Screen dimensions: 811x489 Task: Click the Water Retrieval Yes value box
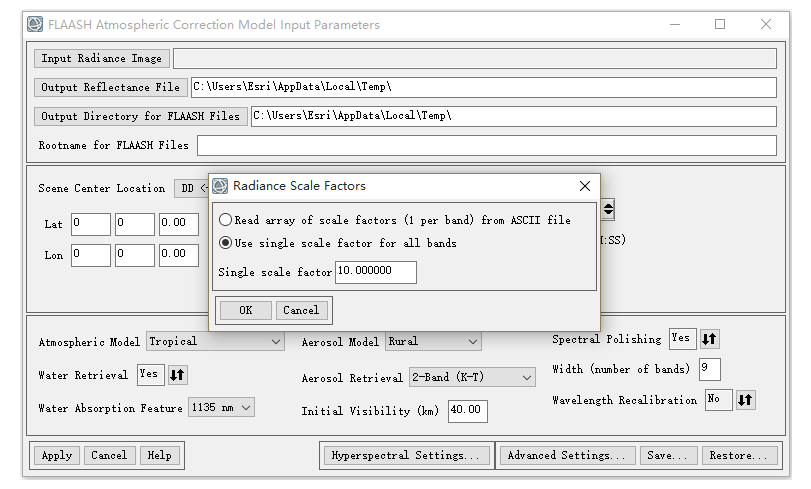pyautogui.click(x=151, y=375)
